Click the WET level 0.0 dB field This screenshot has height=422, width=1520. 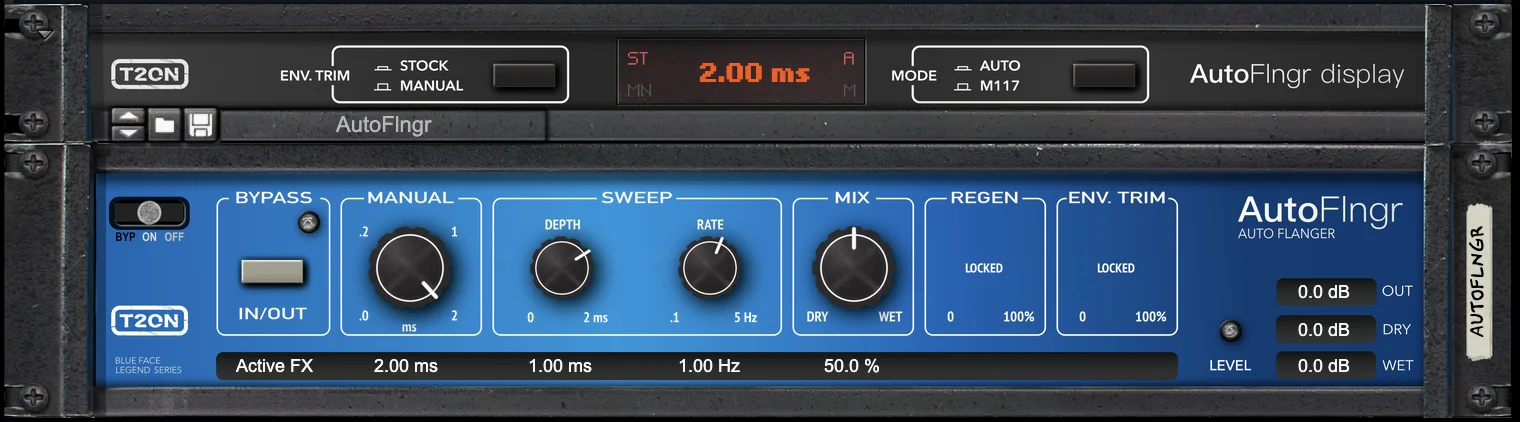1324,366
